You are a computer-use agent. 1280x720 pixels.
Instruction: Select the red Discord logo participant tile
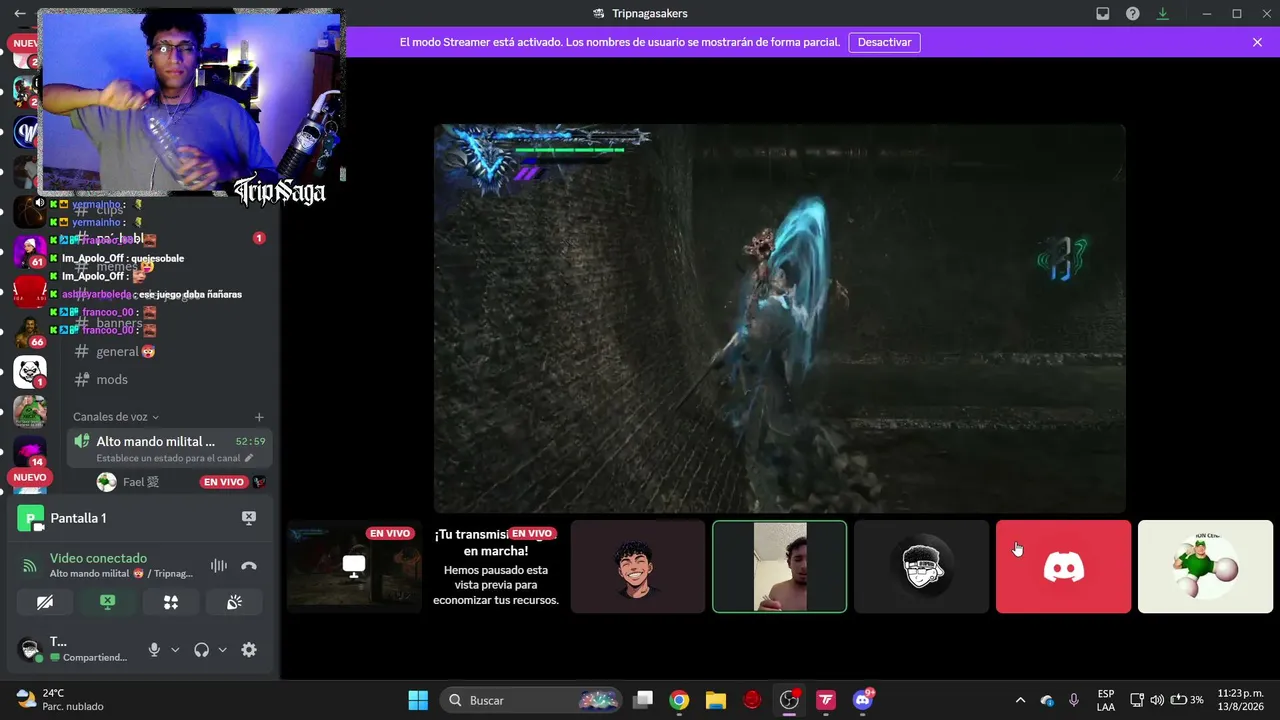pos(1064,566)
